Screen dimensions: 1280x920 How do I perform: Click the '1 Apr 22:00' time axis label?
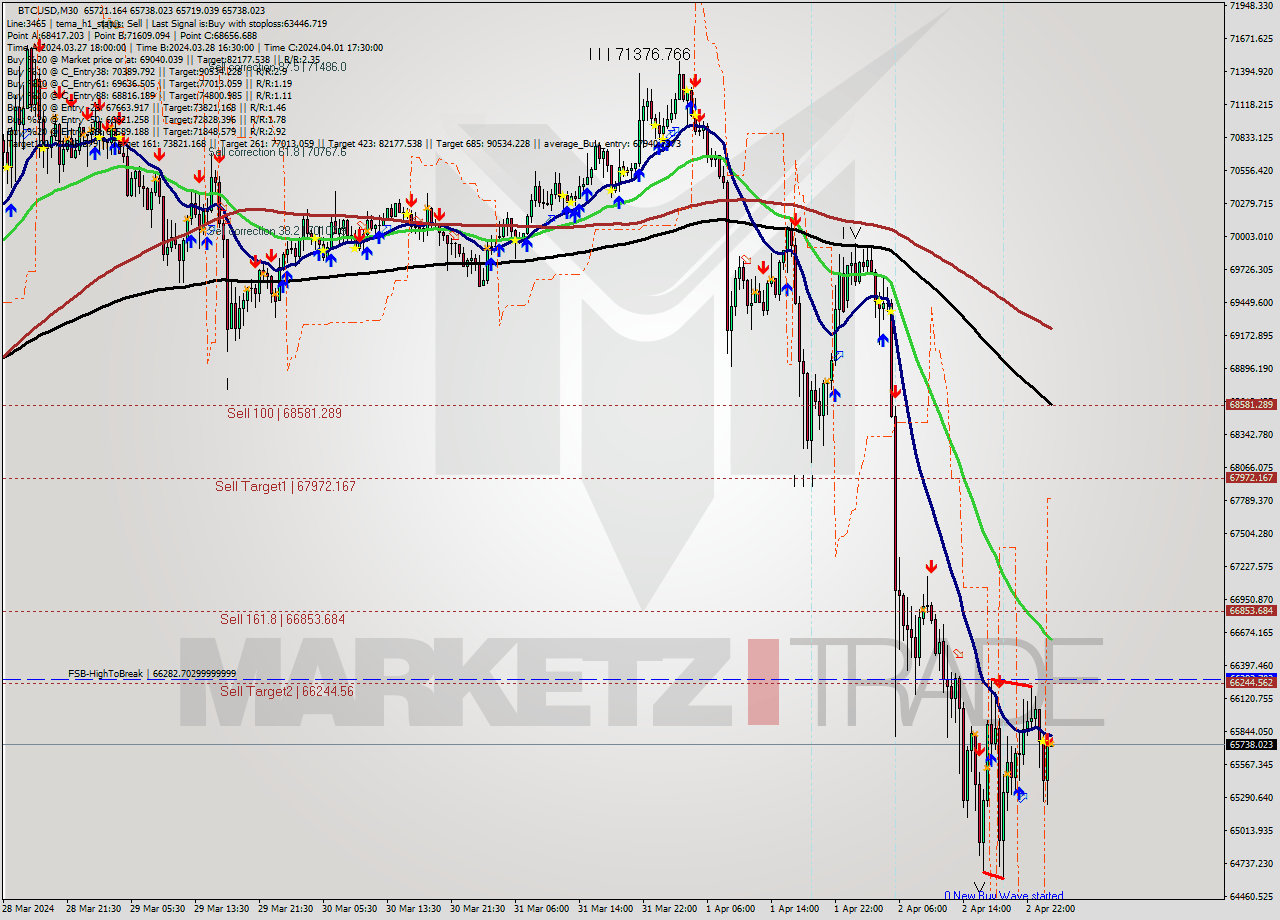861,909
